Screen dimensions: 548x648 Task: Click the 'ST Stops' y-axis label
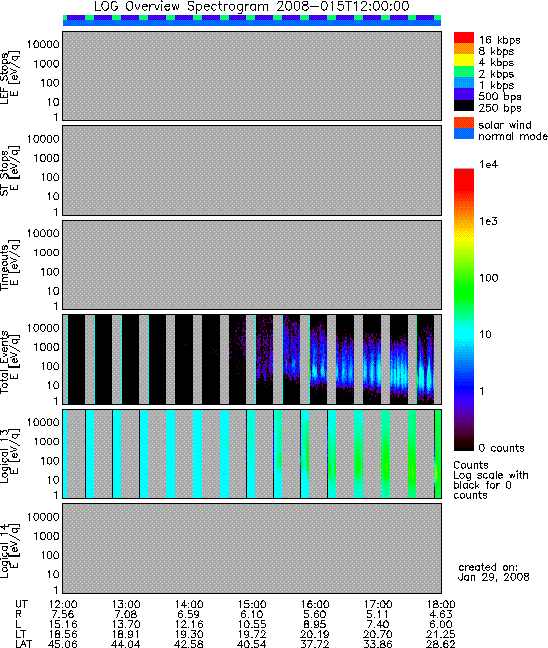(5, 173)
